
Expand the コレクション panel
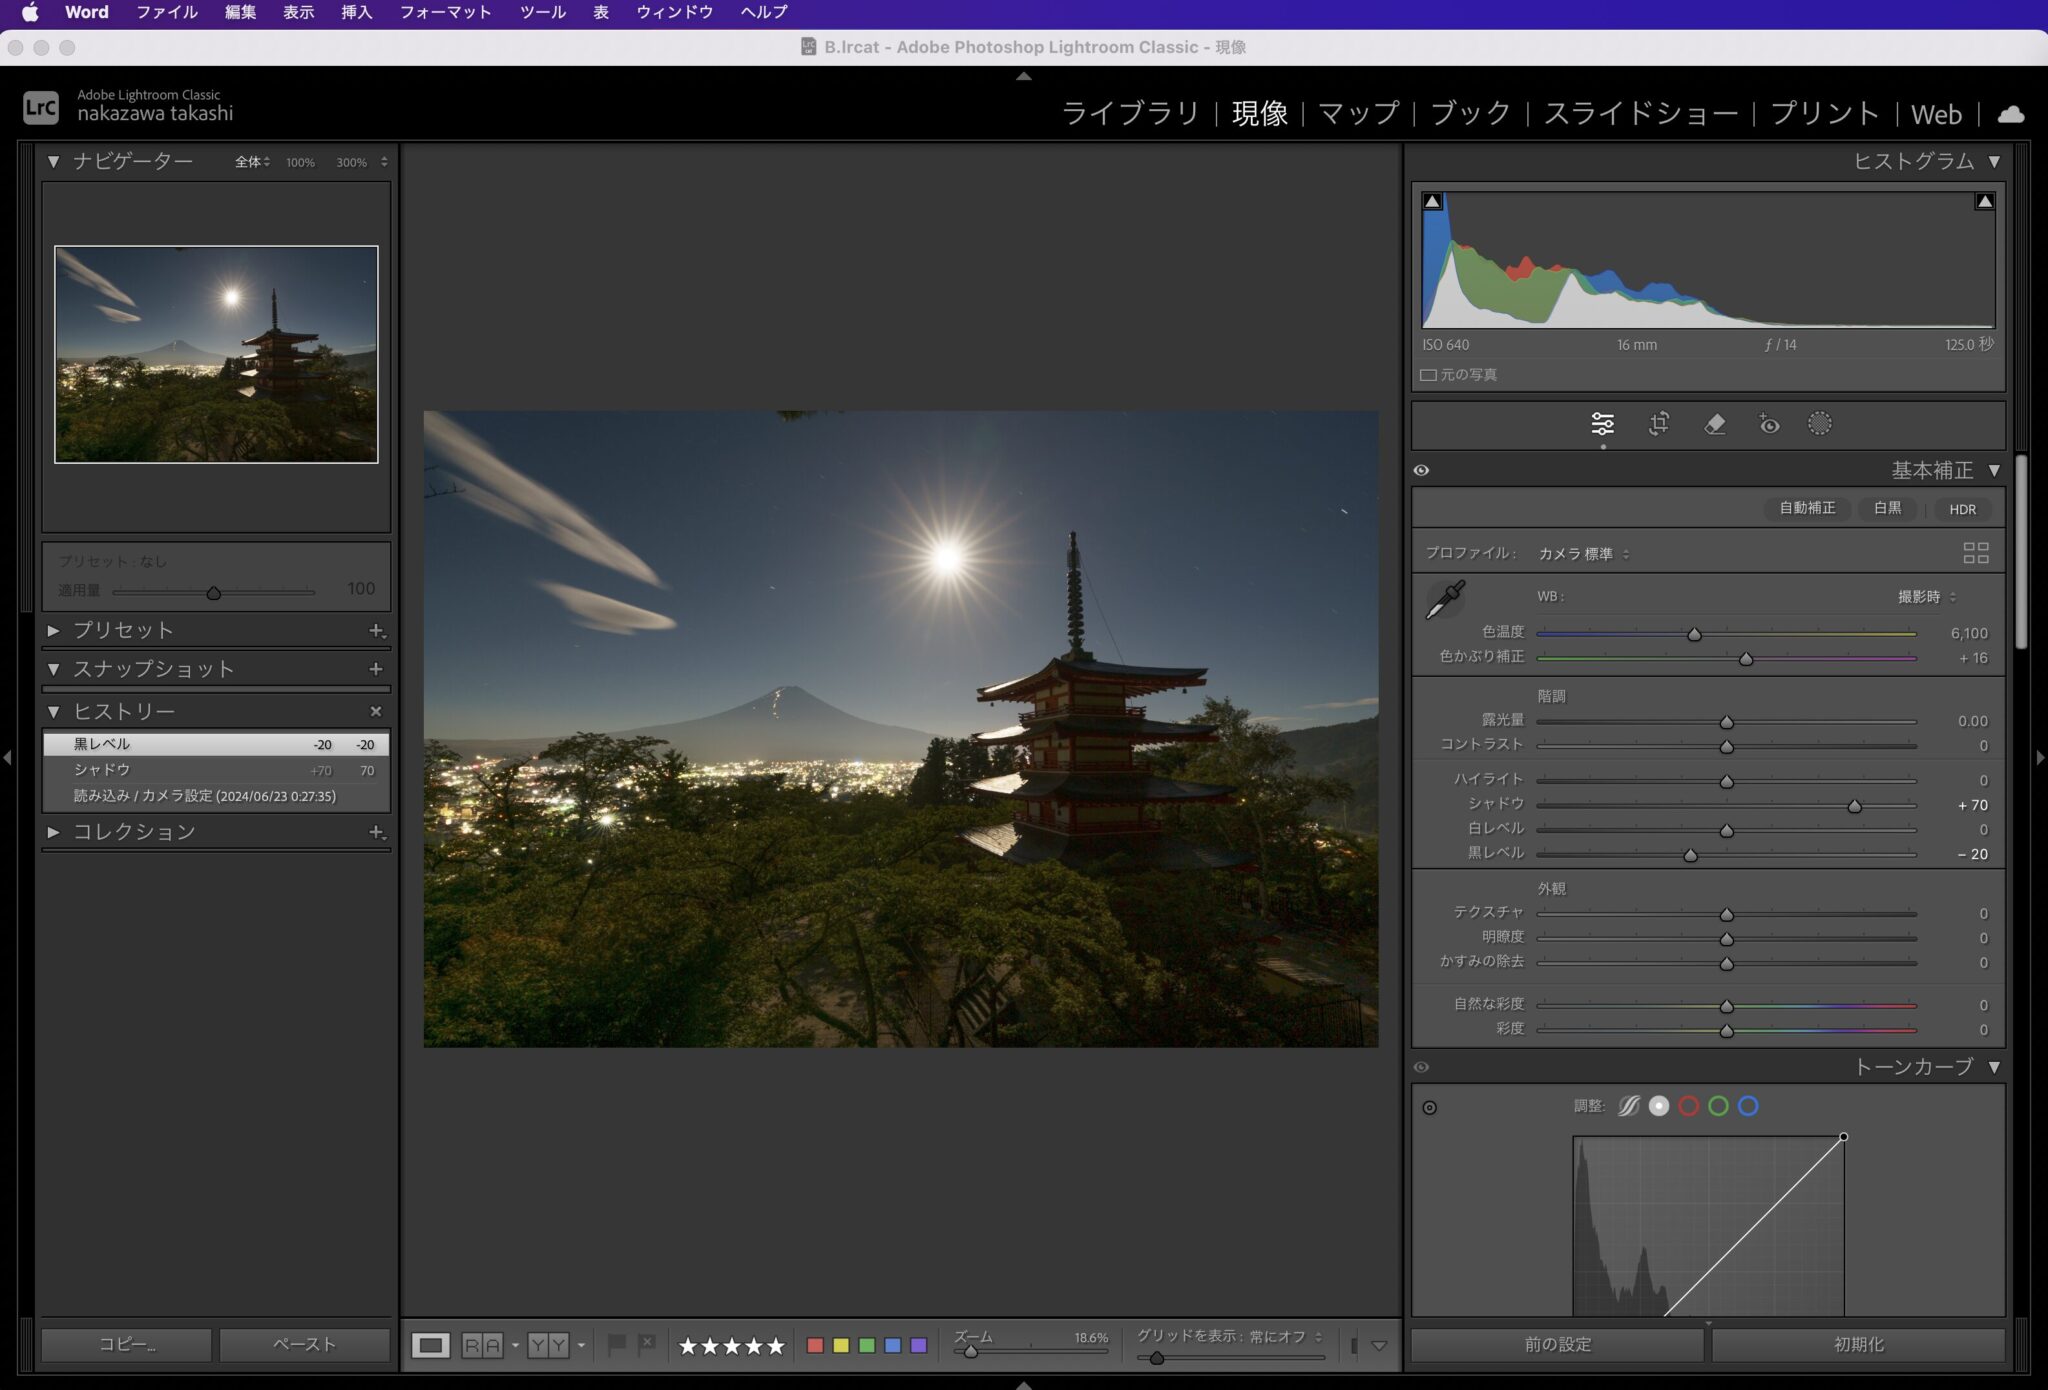tap(54, 832)
